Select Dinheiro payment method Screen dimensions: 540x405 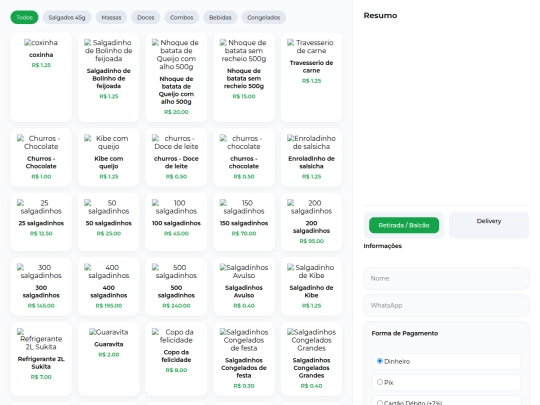click(446, 361)
